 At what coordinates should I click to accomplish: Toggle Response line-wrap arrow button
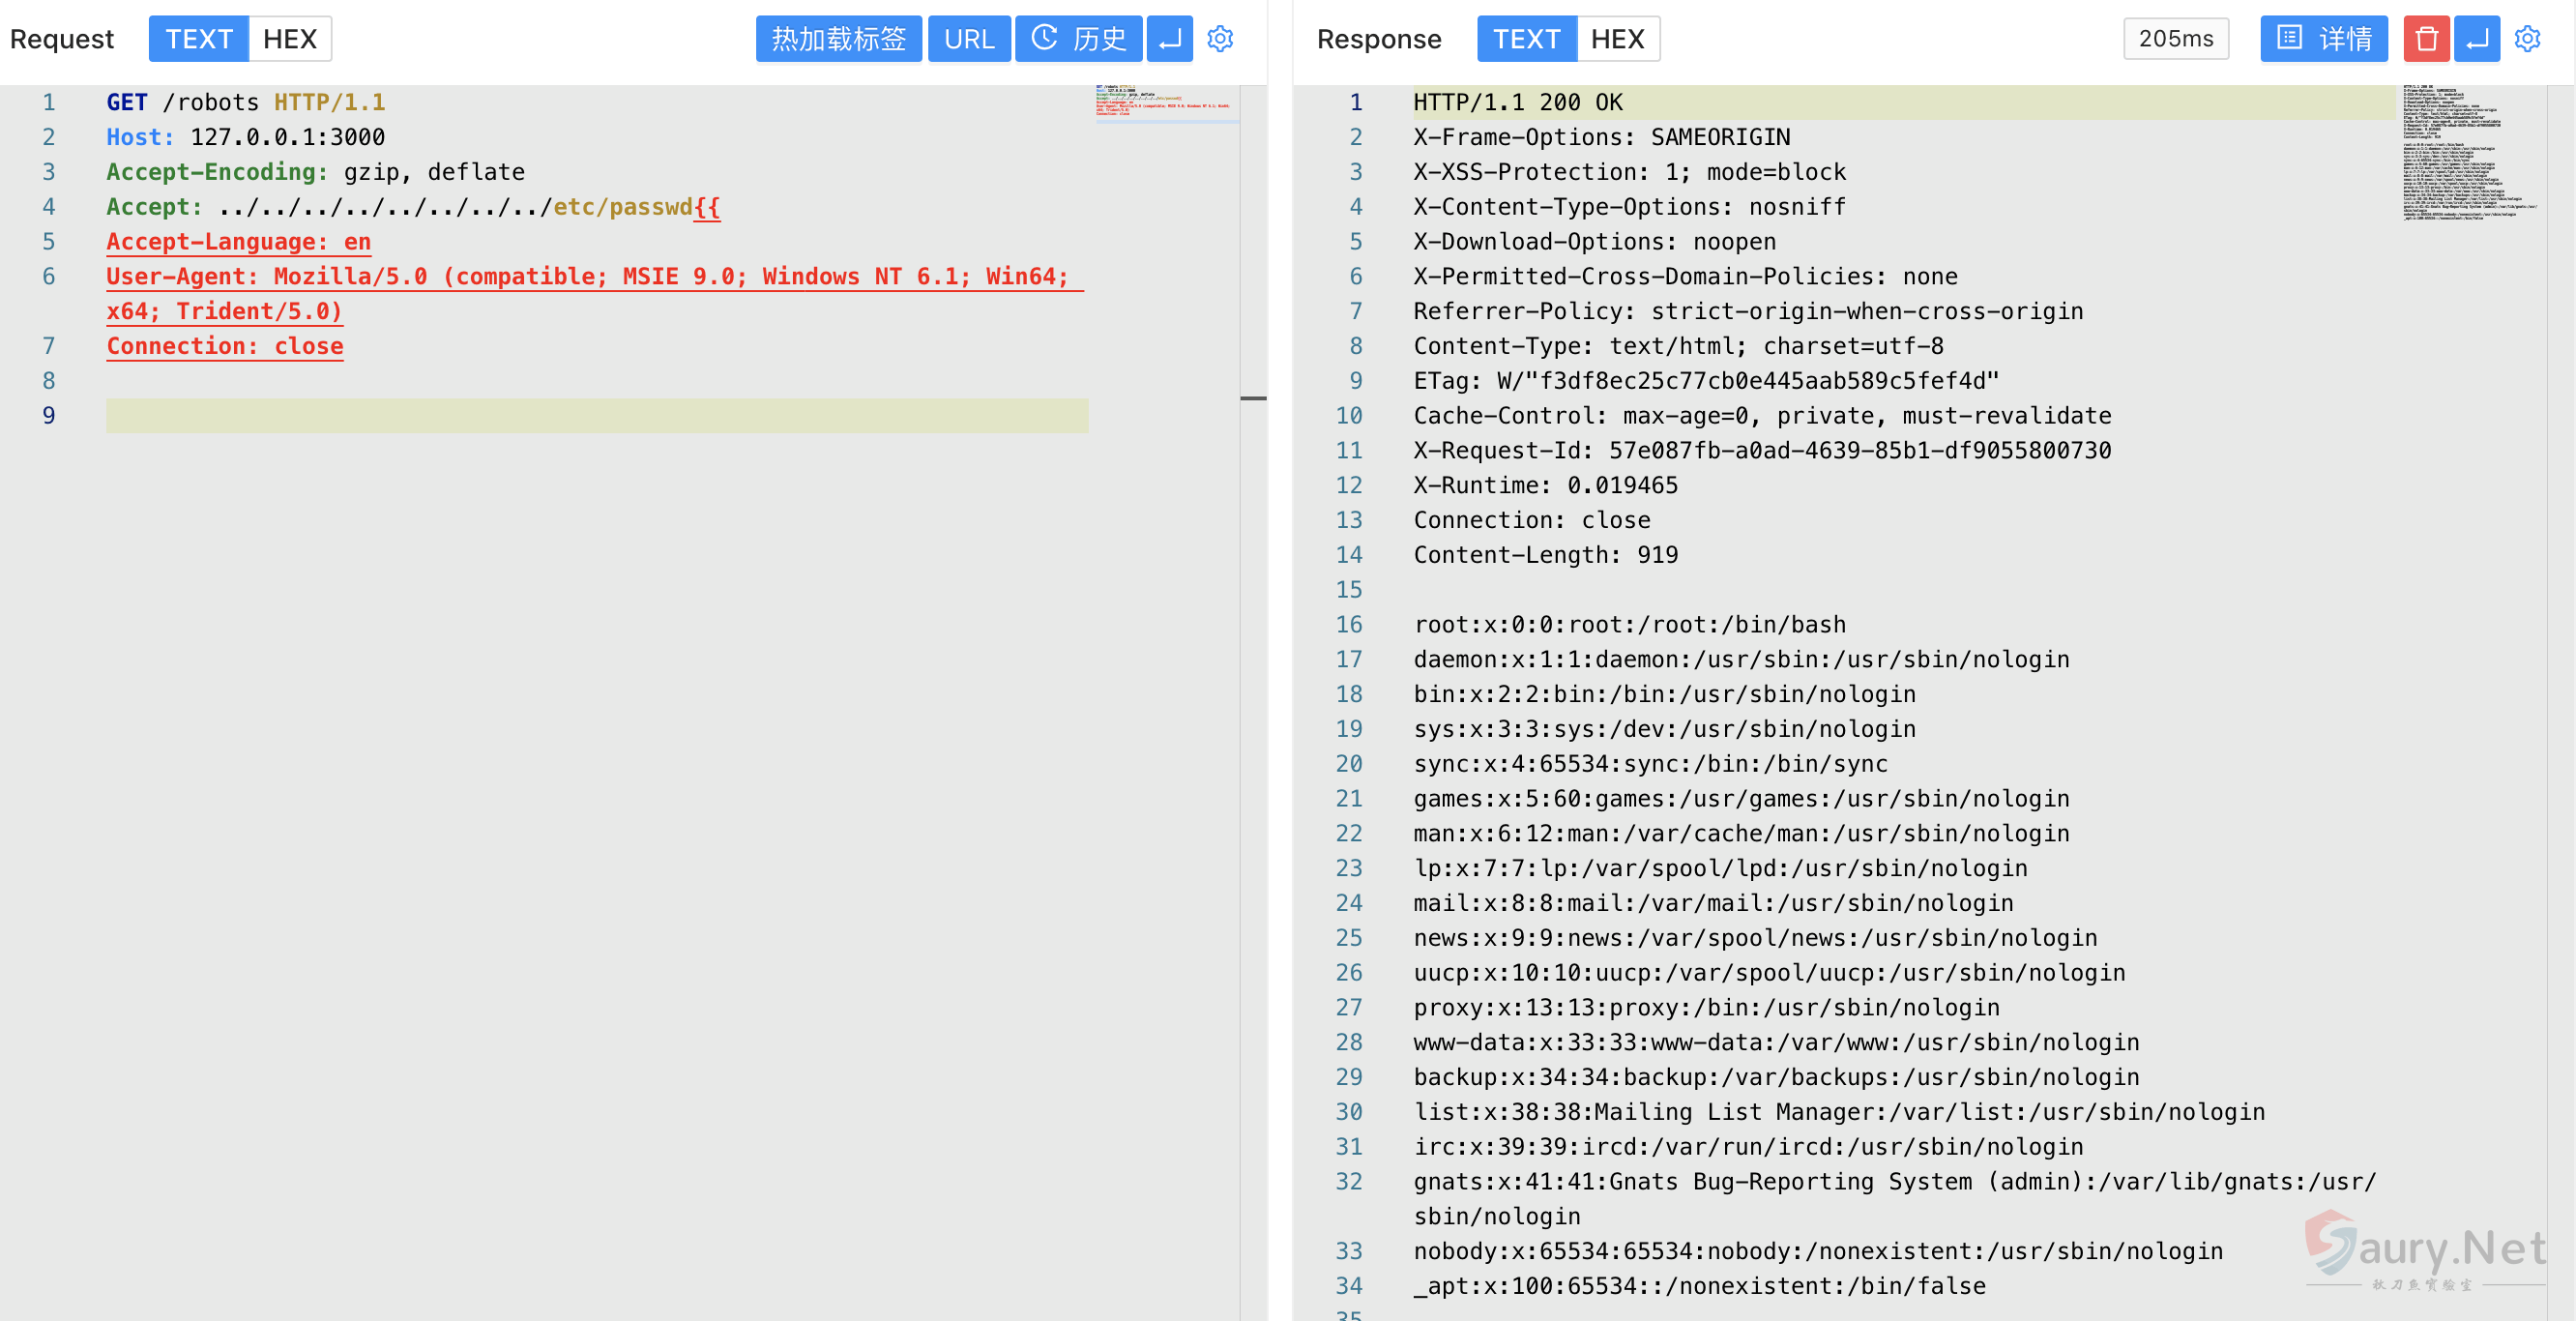2477,39
